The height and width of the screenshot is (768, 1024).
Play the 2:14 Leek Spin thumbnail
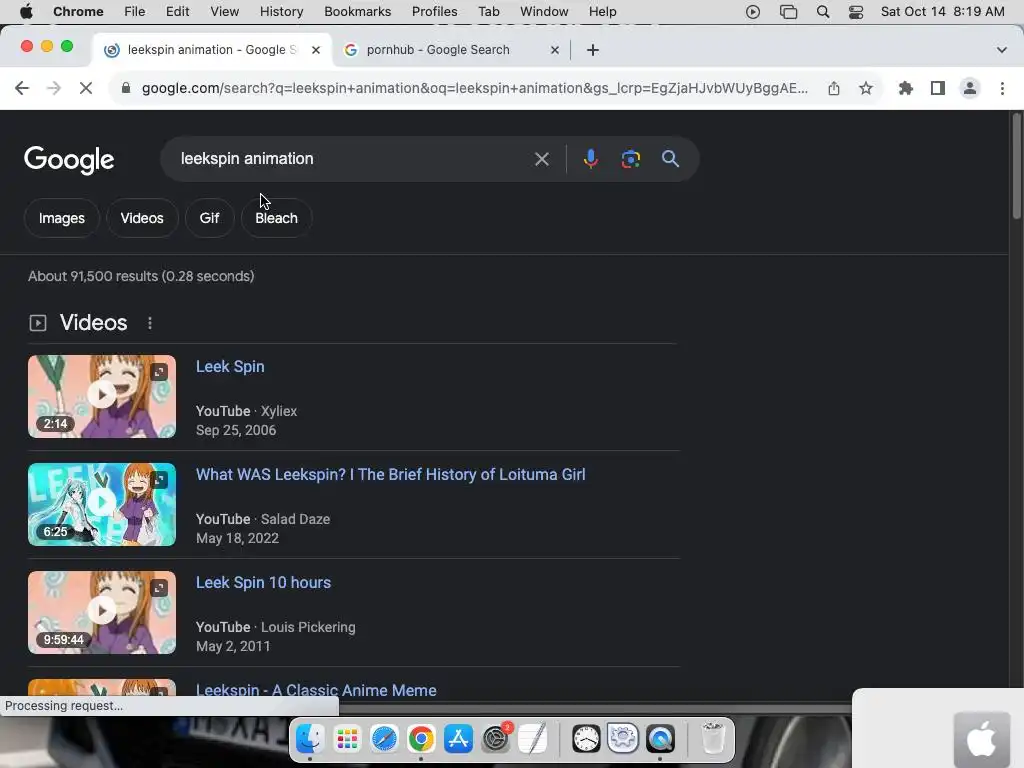102,396
